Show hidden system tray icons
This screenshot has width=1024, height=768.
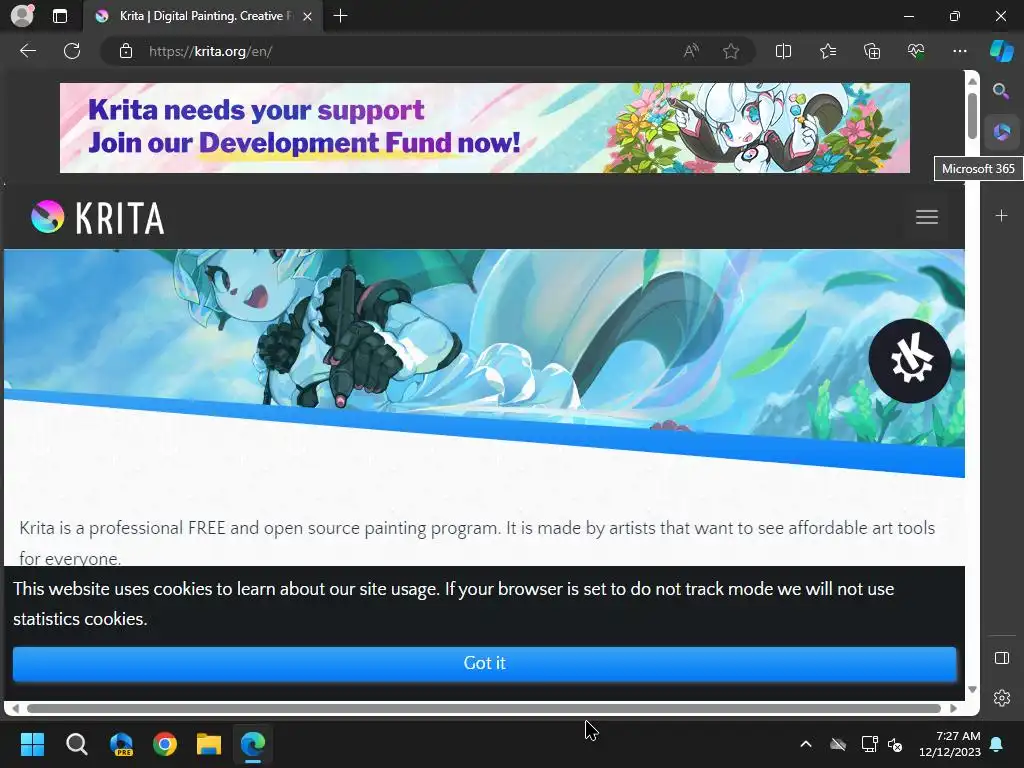[x=806, y=744]
